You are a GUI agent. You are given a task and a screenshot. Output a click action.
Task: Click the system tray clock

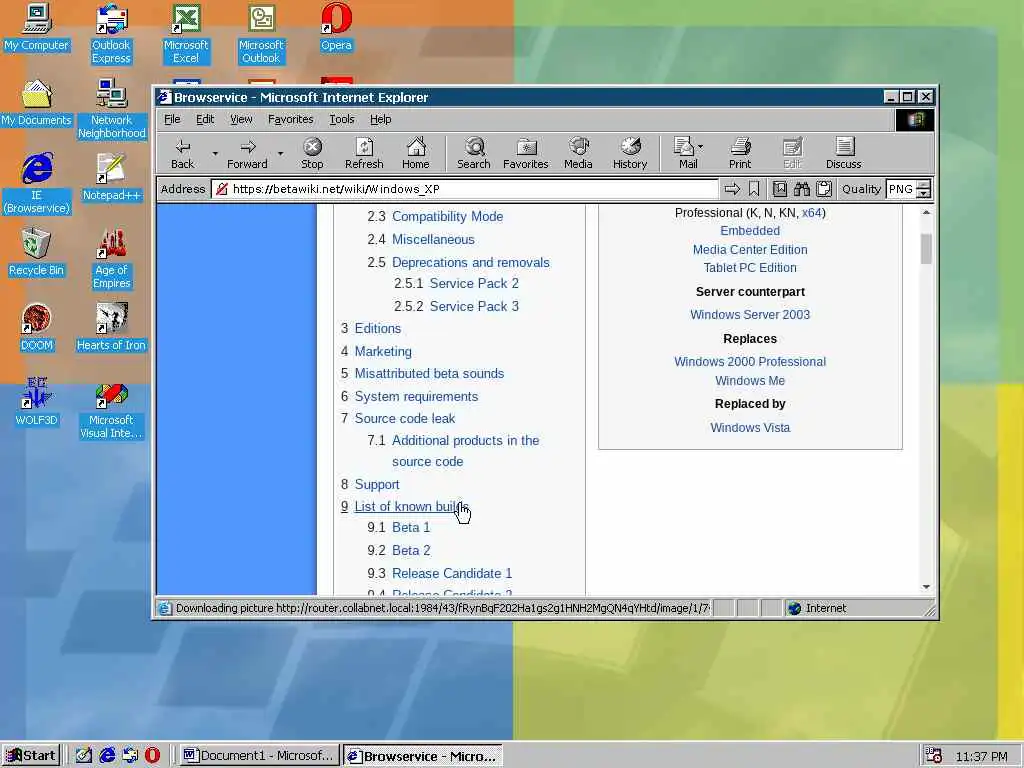pos(982,756)
